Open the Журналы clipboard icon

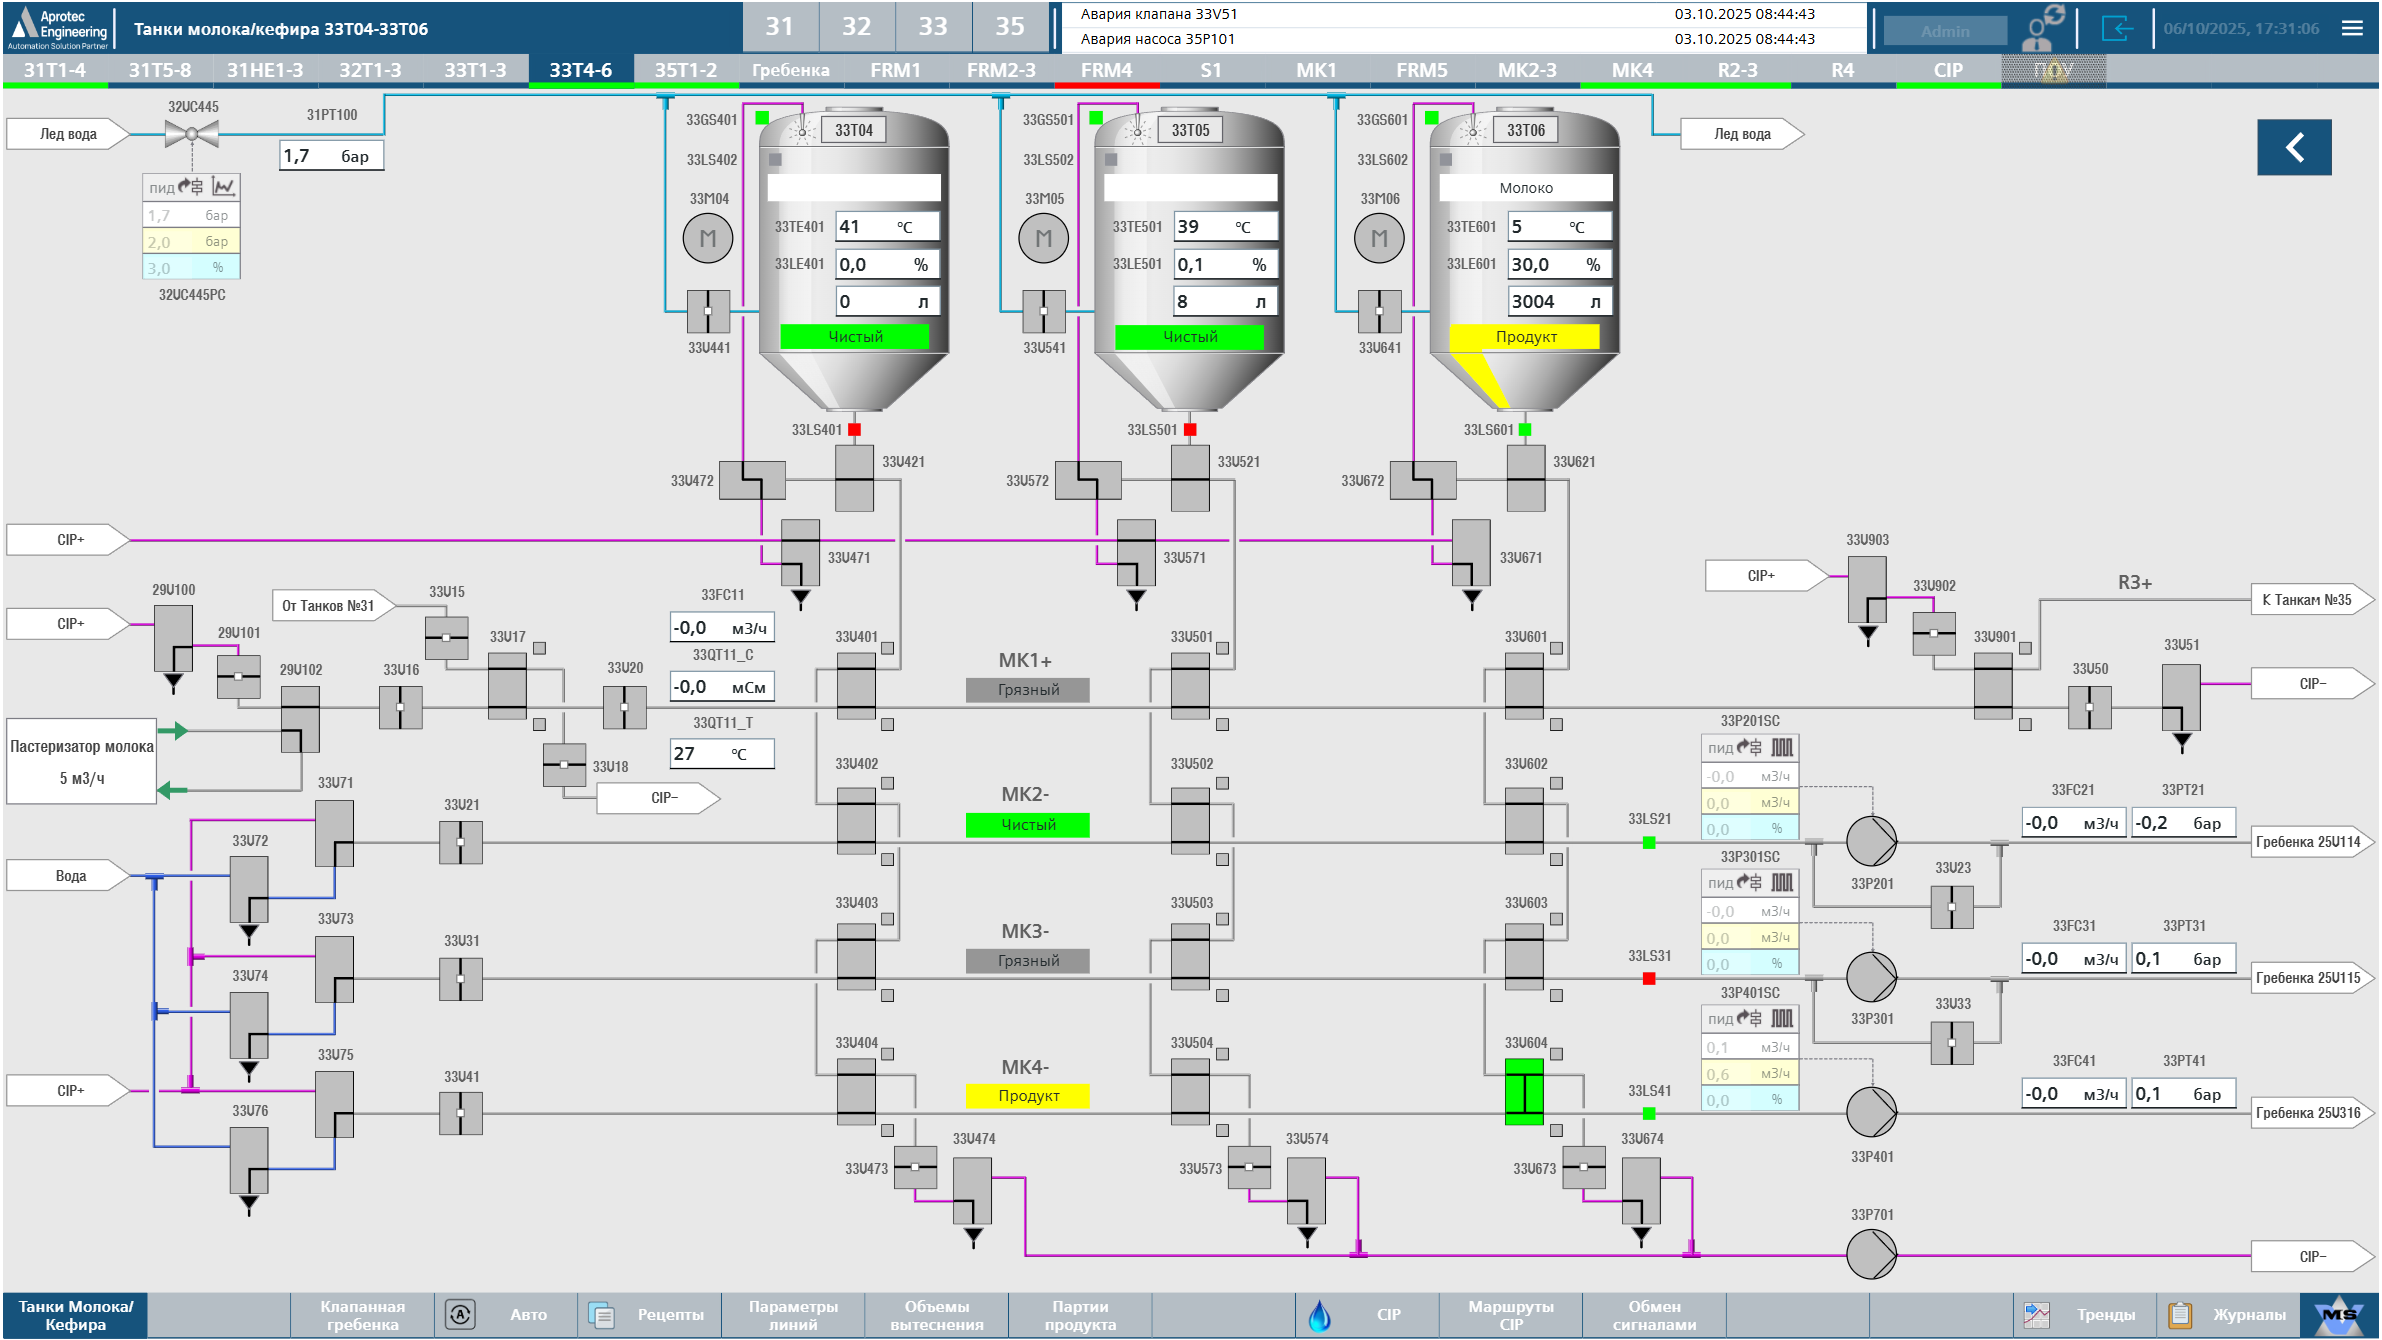(2180, 1315)
